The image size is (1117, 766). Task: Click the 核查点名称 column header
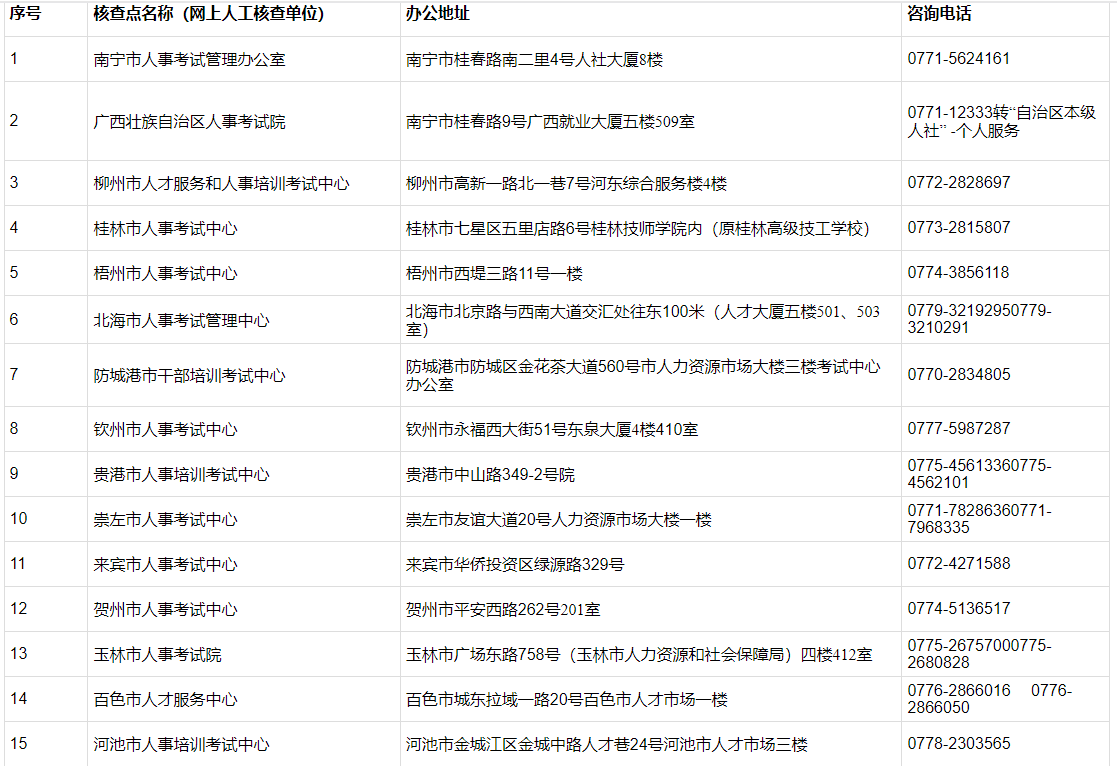(208, 15)
